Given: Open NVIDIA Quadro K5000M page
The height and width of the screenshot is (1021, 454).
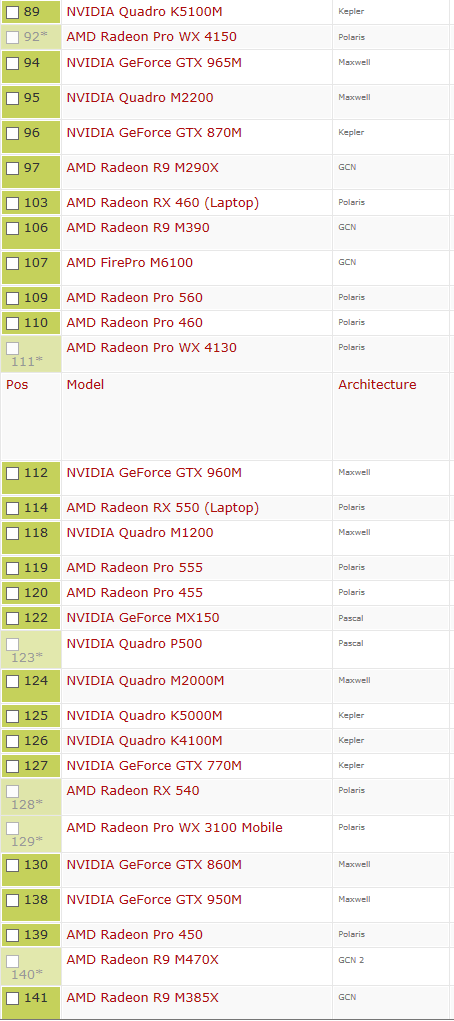Looking at the screenshot, I should (x=145, y=716).
